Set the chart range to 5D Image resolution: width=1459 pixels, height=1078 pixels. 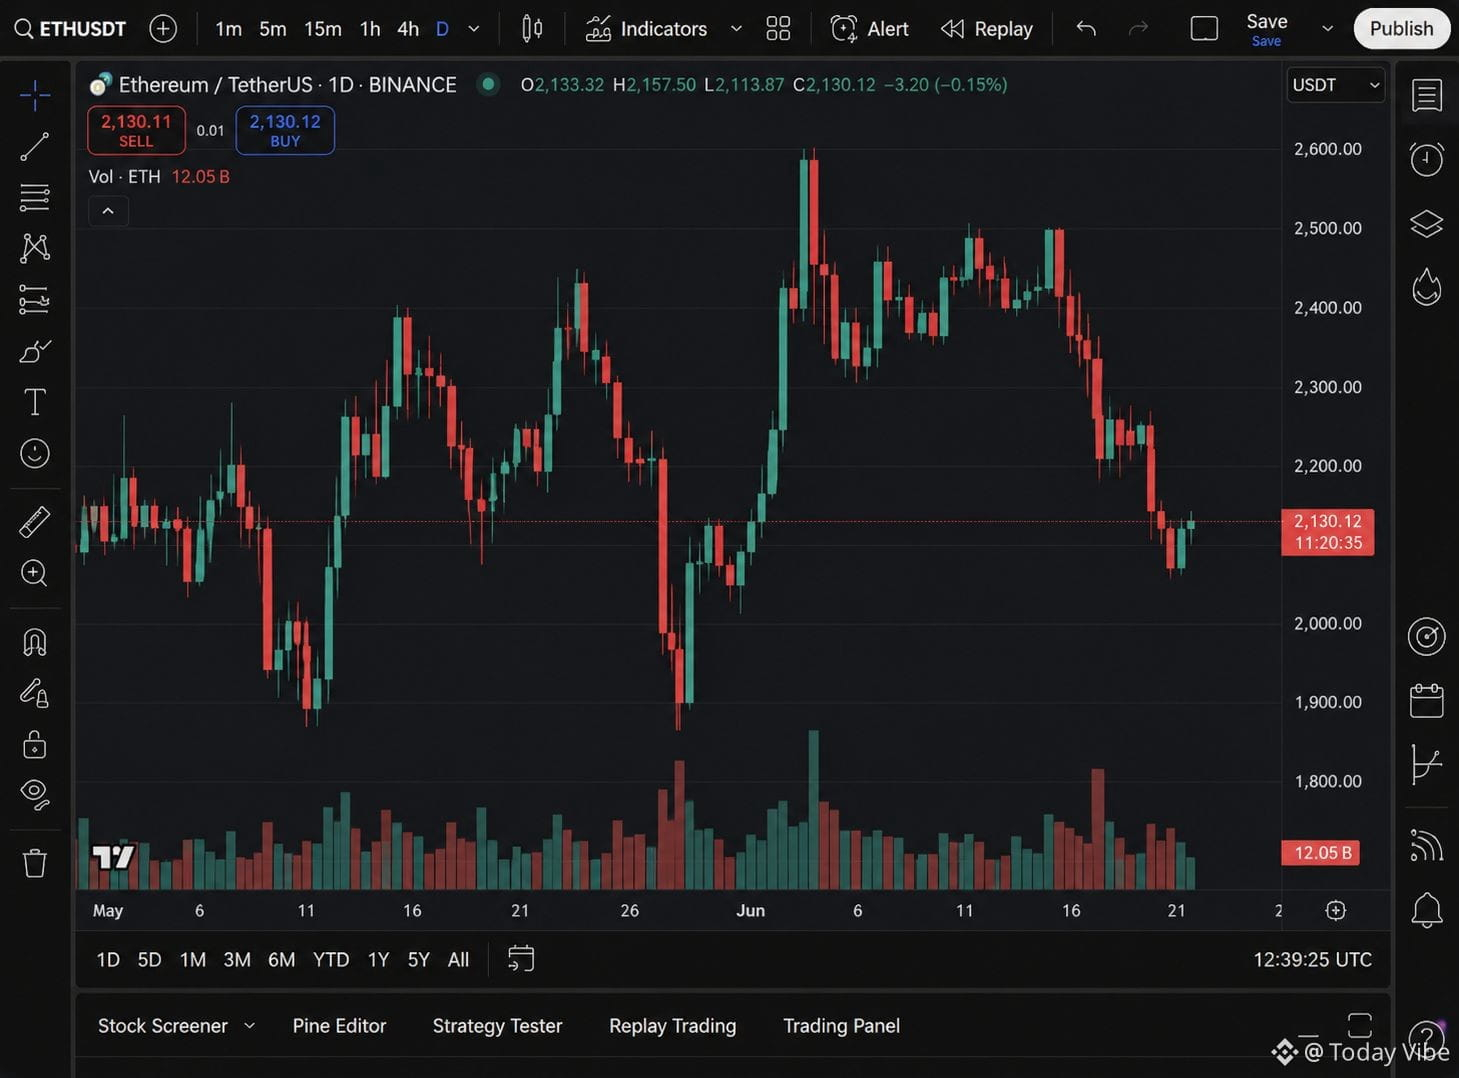pyautogui.click(x=149, y=960)
